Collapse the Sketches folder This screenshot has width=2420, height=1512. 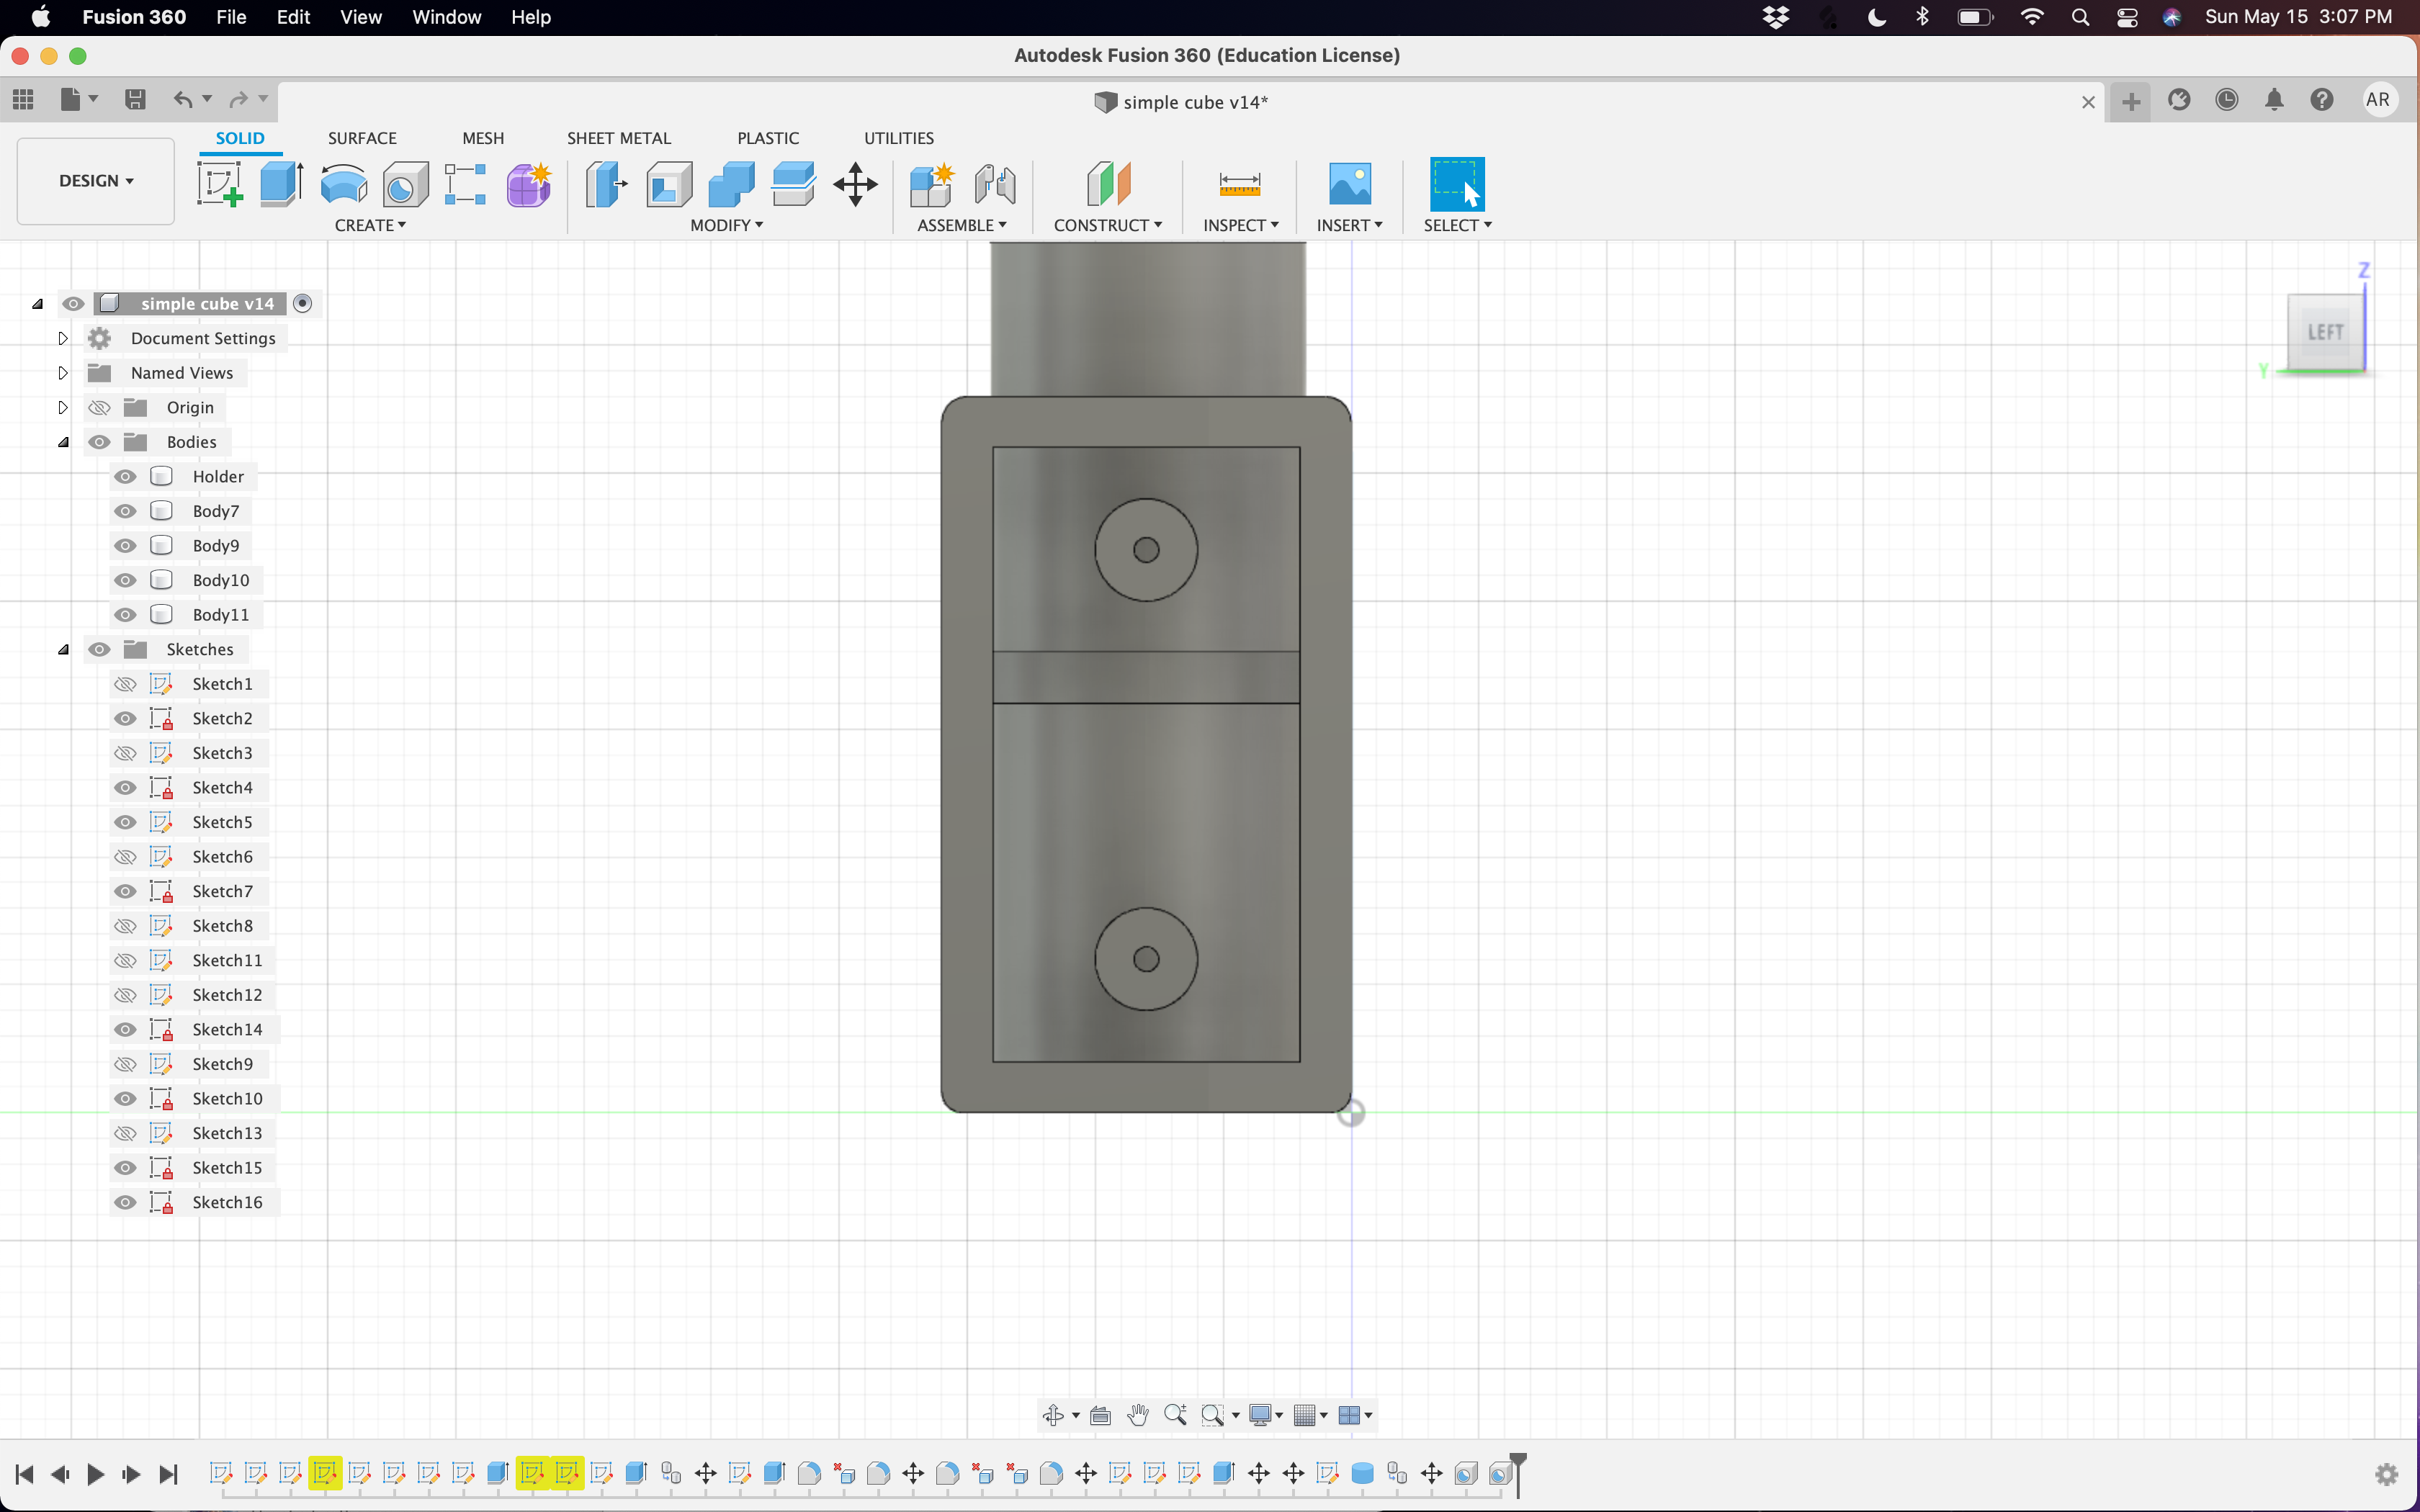pyautogui.click(x=63, y=650)
